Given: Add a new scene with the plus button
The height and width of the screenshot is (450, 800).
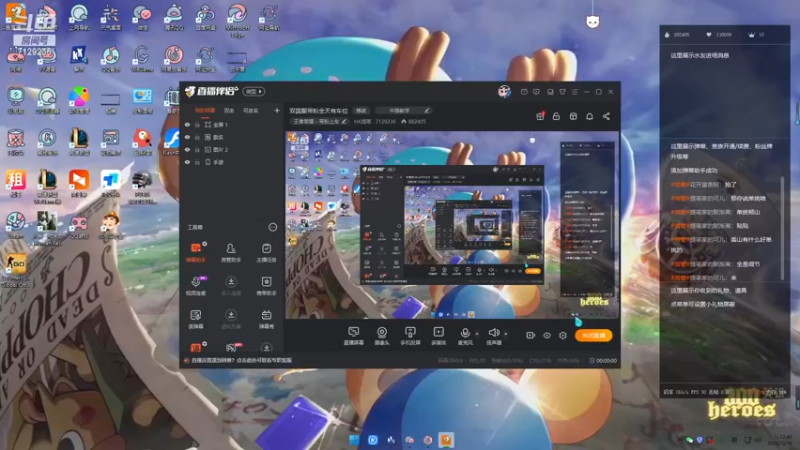Looking at the screenshot, I should pos(277,110).
